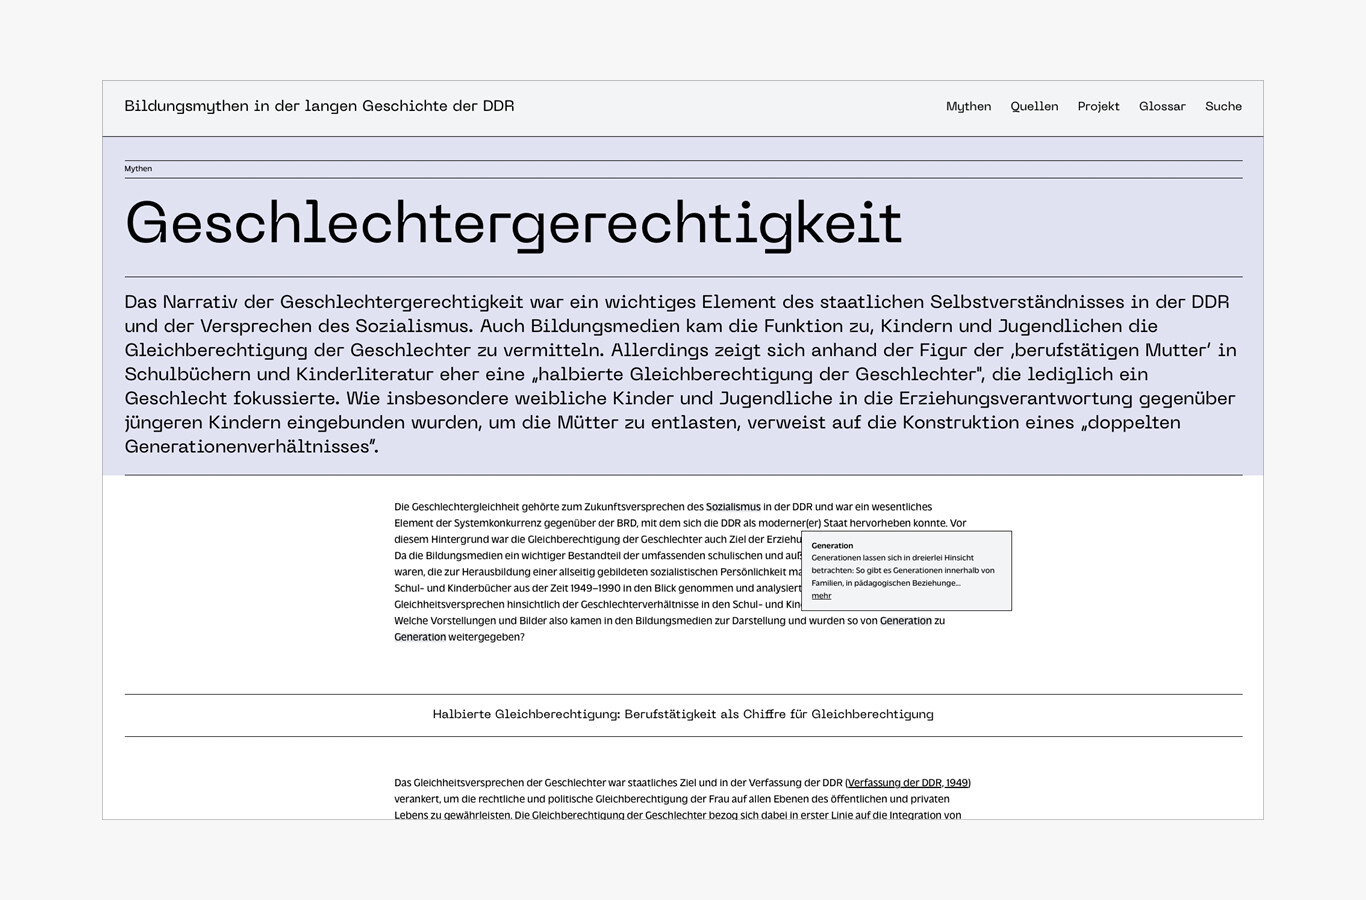1366x900 pixels.
Task: Click the small Mythen breadcrumb above the title
Action: [138, 169]
